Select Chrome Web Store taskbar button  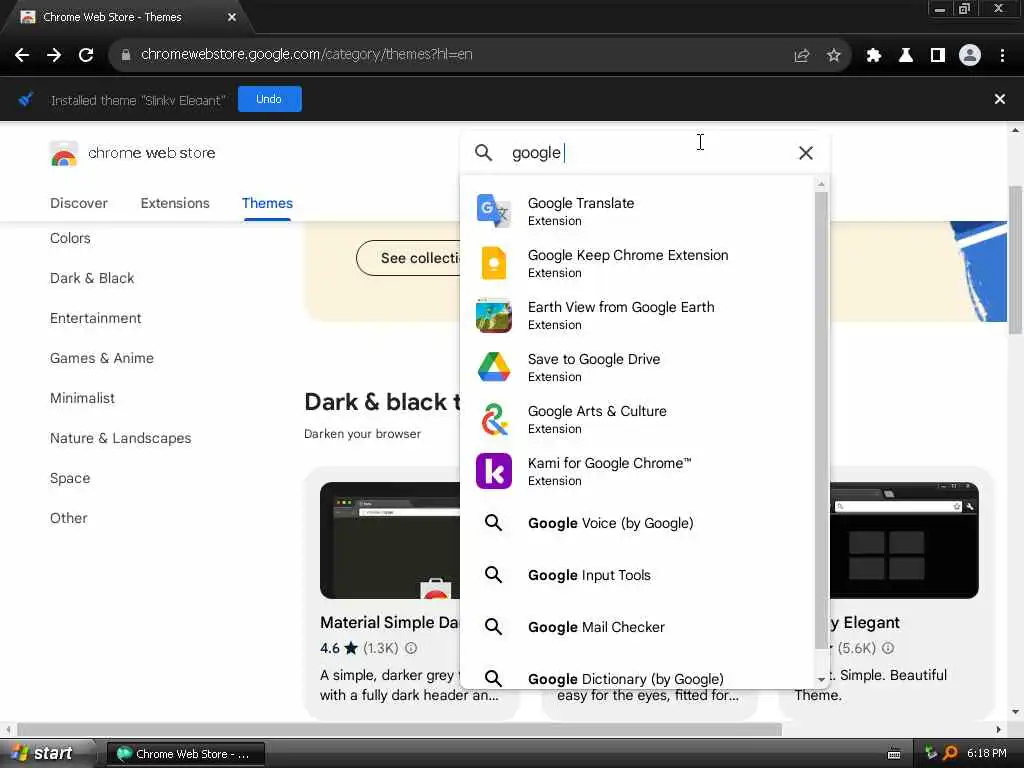[x=186, y=754]
